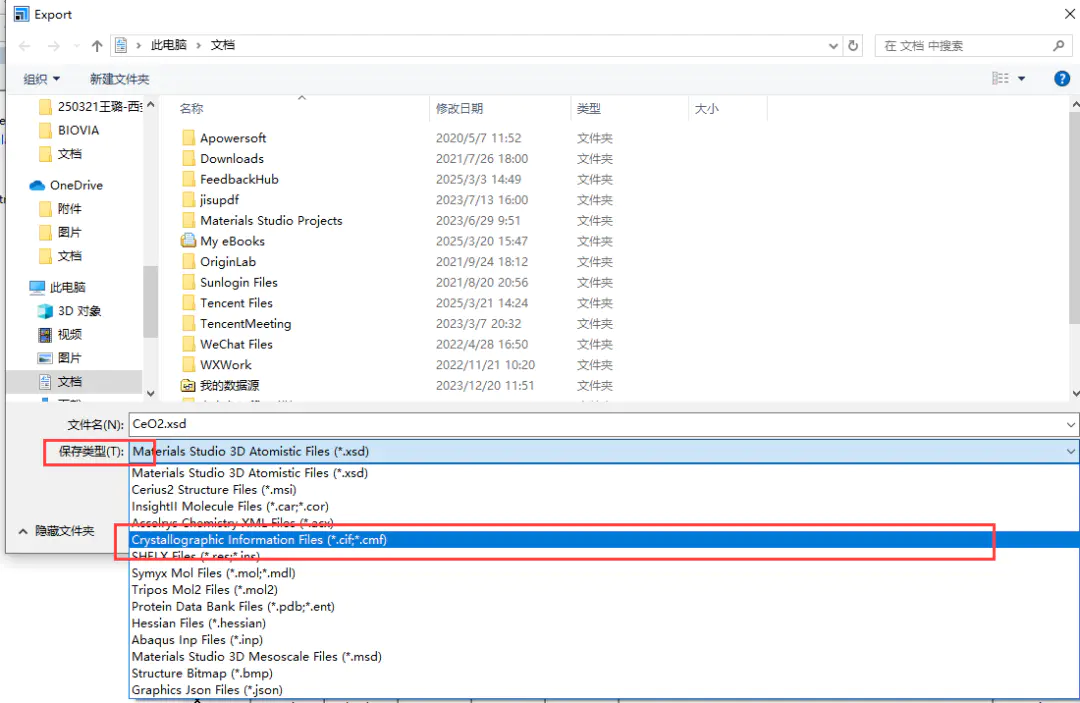Select the My eBooks folder icon

pos(188,241)
